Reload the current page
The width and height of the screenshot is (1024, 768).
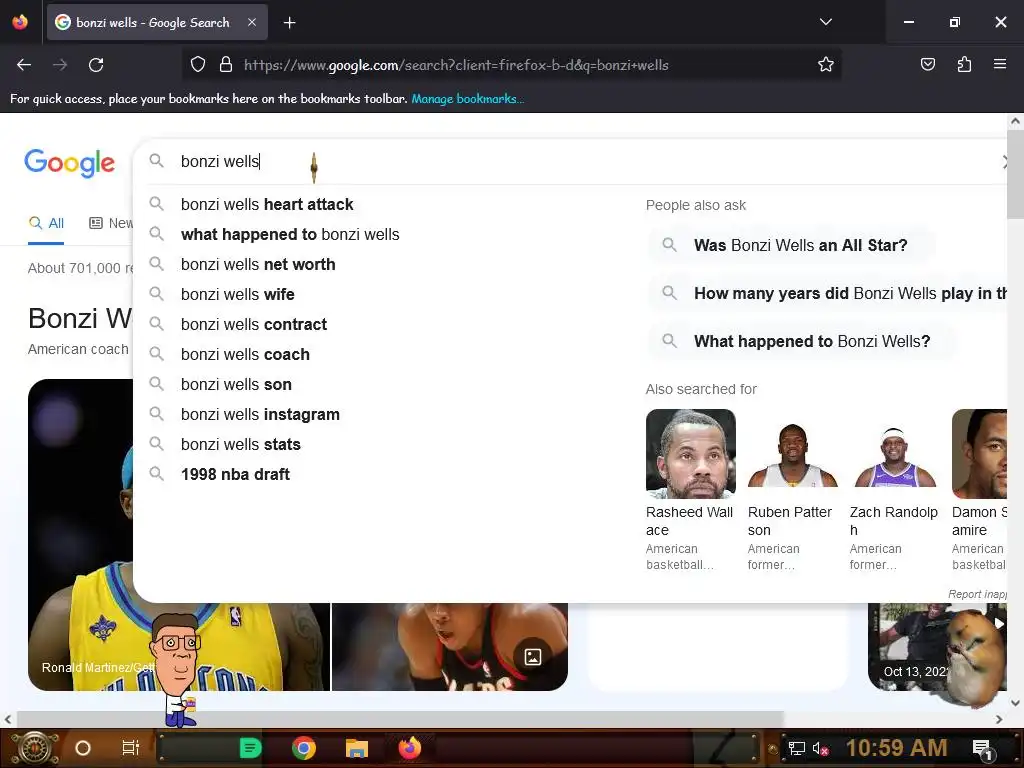click(96, 65)
